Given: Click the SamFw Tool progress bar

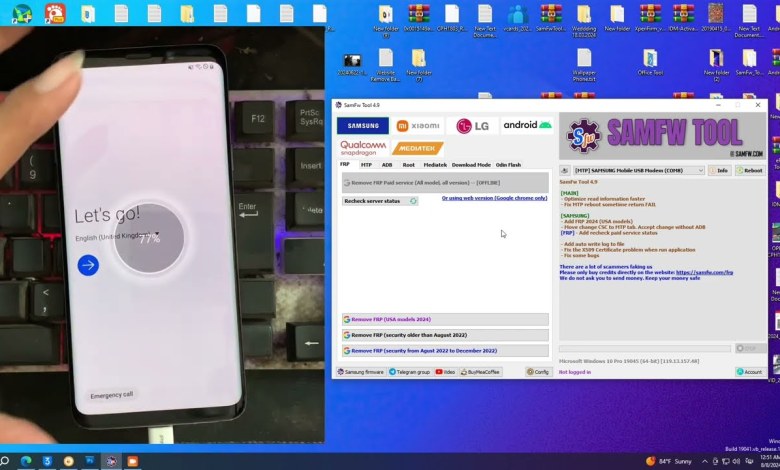Looking at the screenshot, I should pyautogui.click(x=645, y=349).
